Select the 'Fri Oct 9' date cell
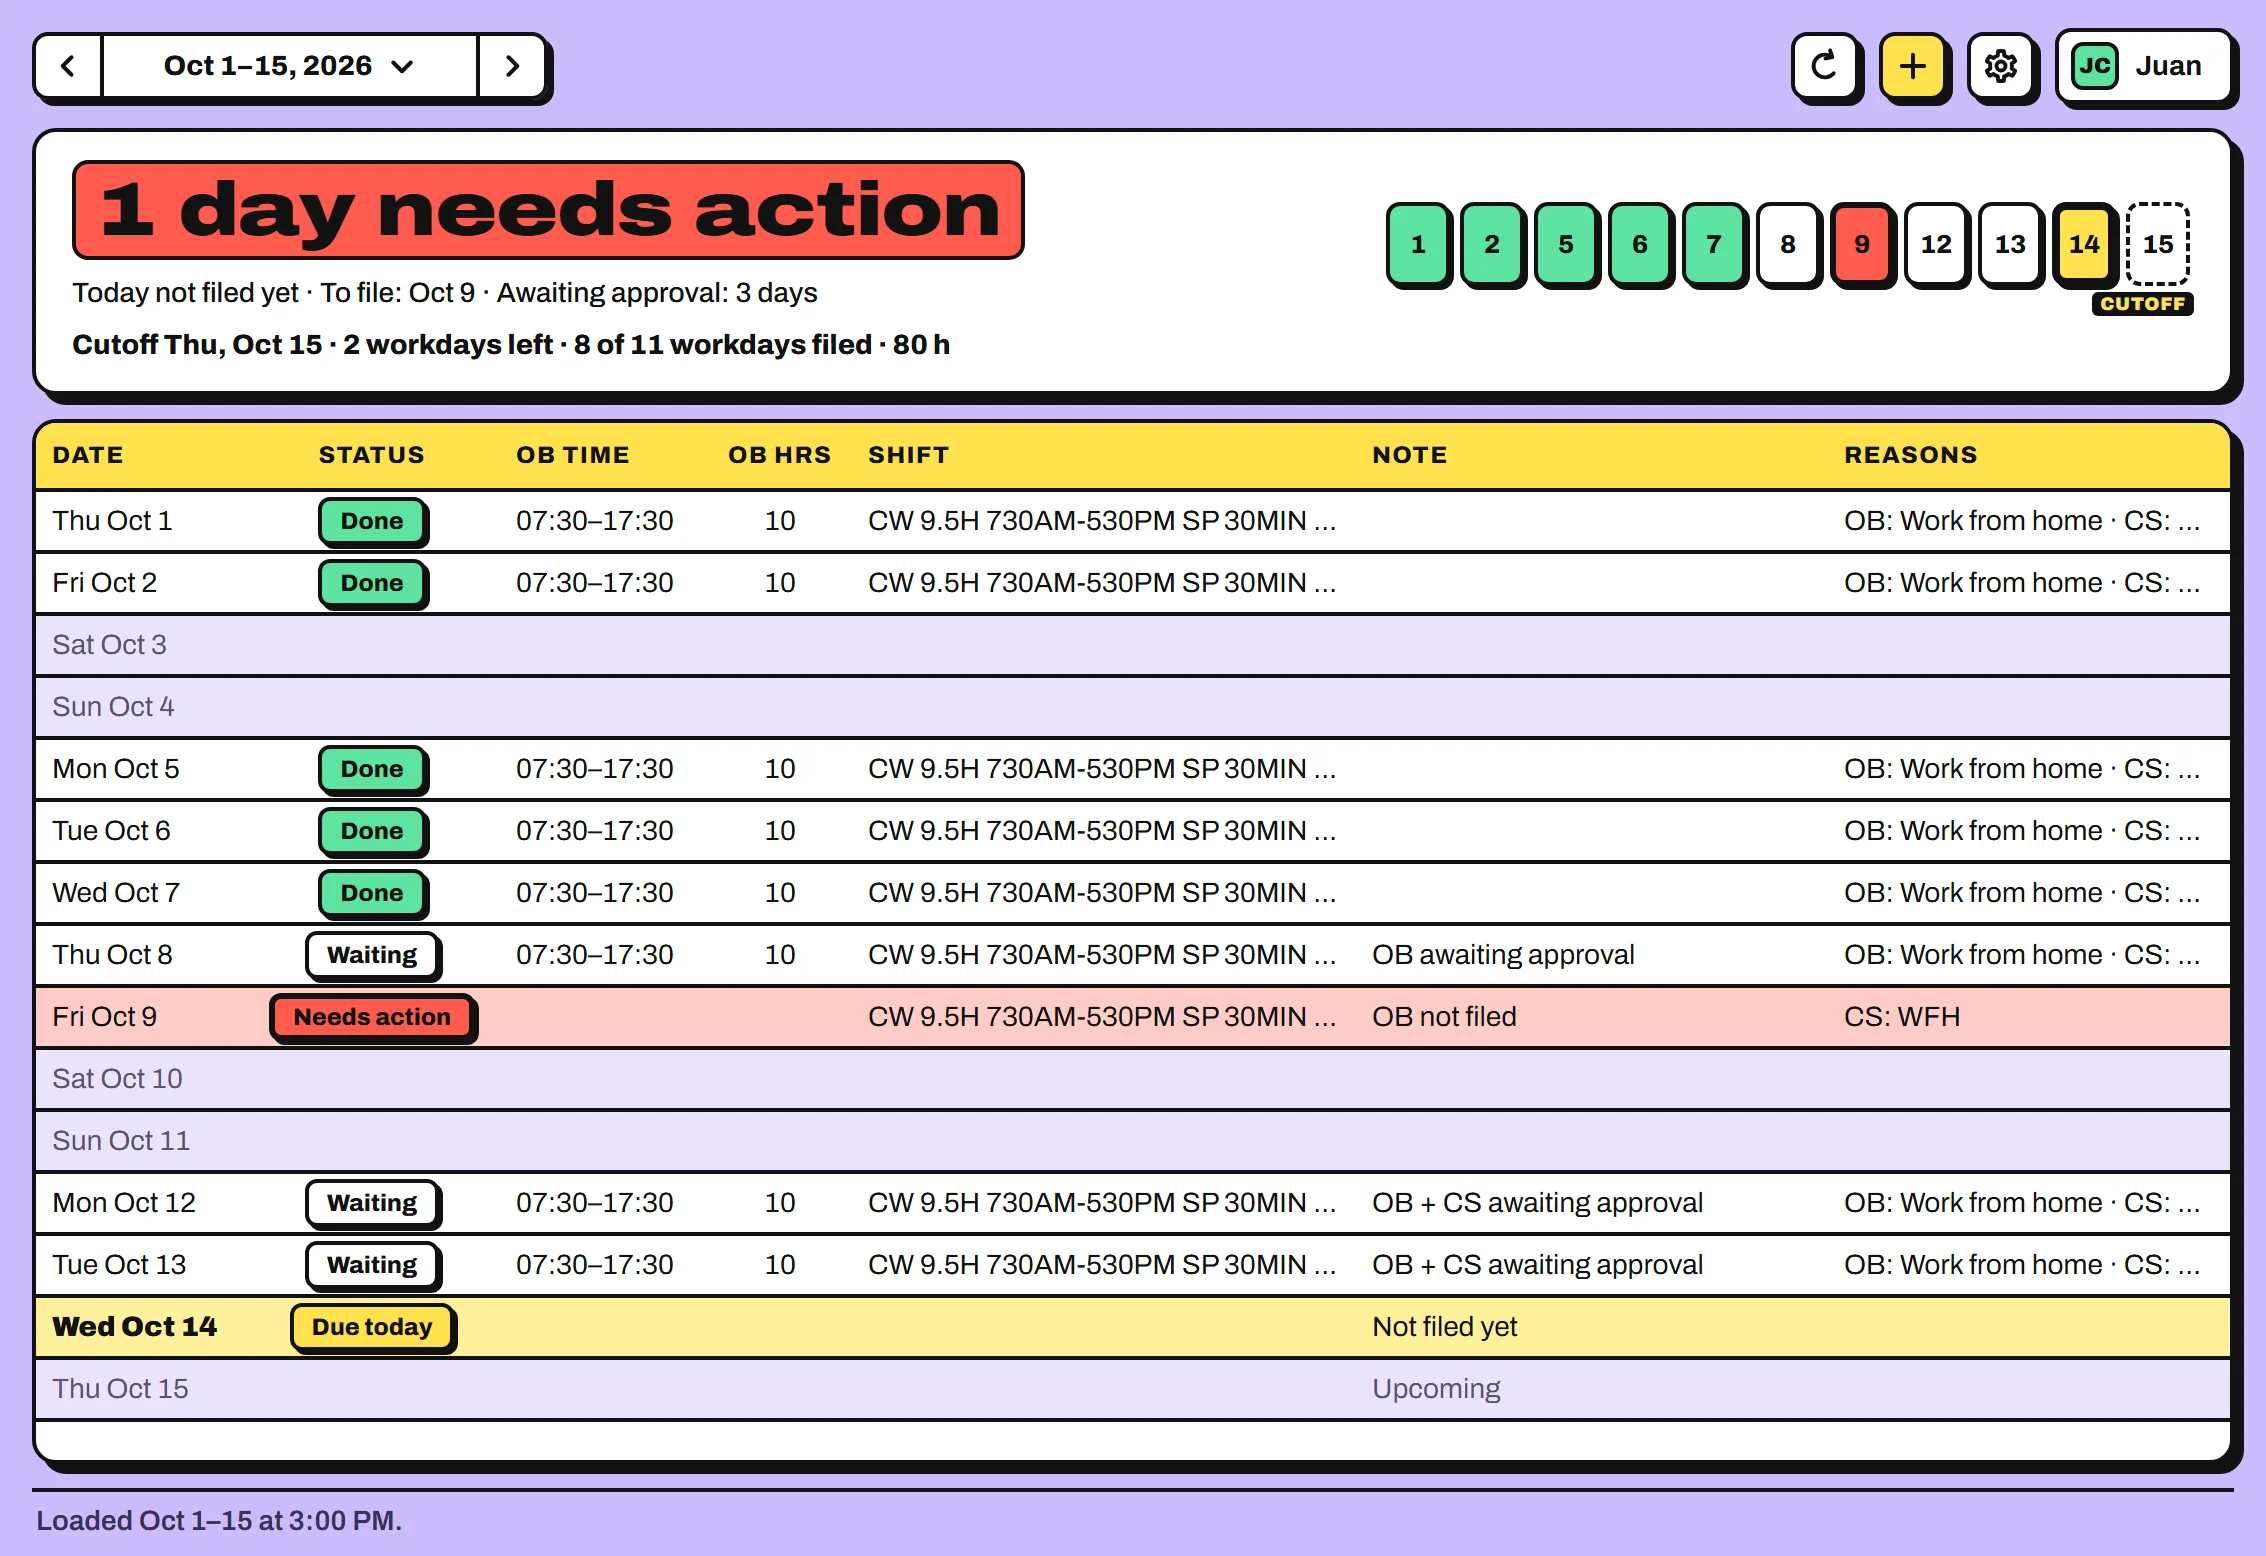Image resolution: width=2266 pixels, height=1556 pixels. (105, 1017)
